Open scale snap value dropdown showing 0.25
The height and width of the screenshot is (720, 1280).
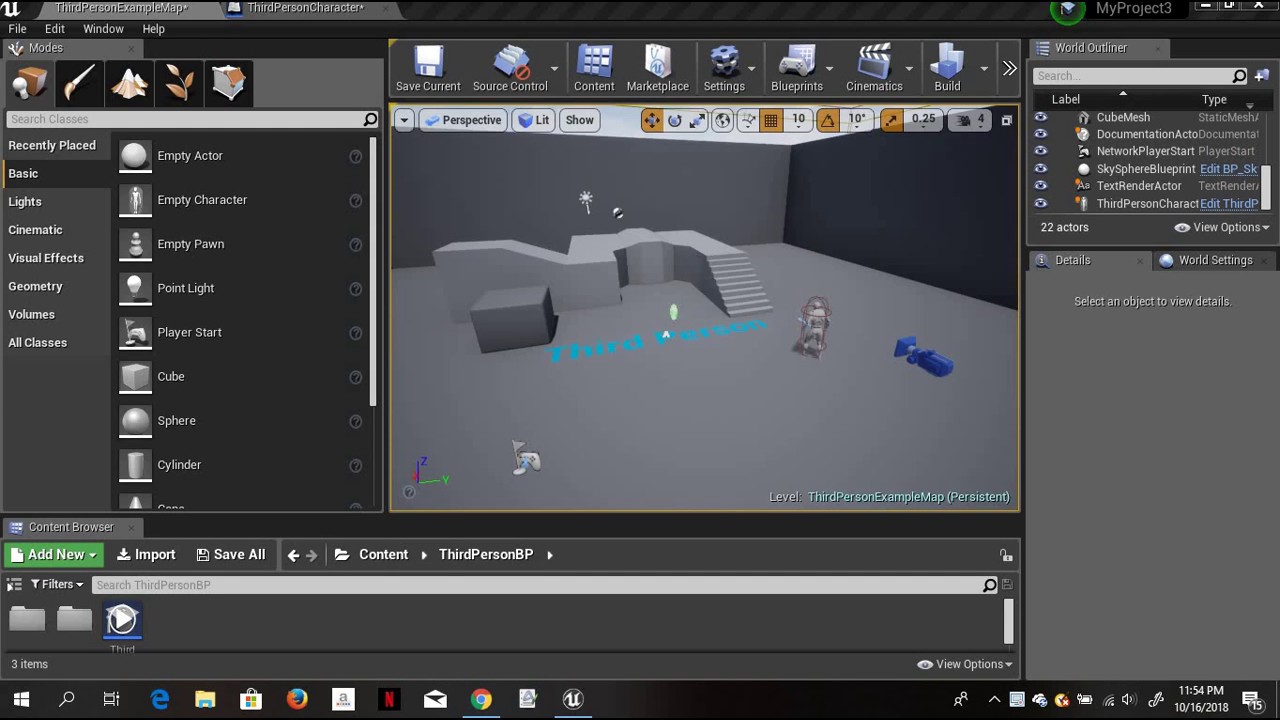pyautogui.click(x=923, y=120)
